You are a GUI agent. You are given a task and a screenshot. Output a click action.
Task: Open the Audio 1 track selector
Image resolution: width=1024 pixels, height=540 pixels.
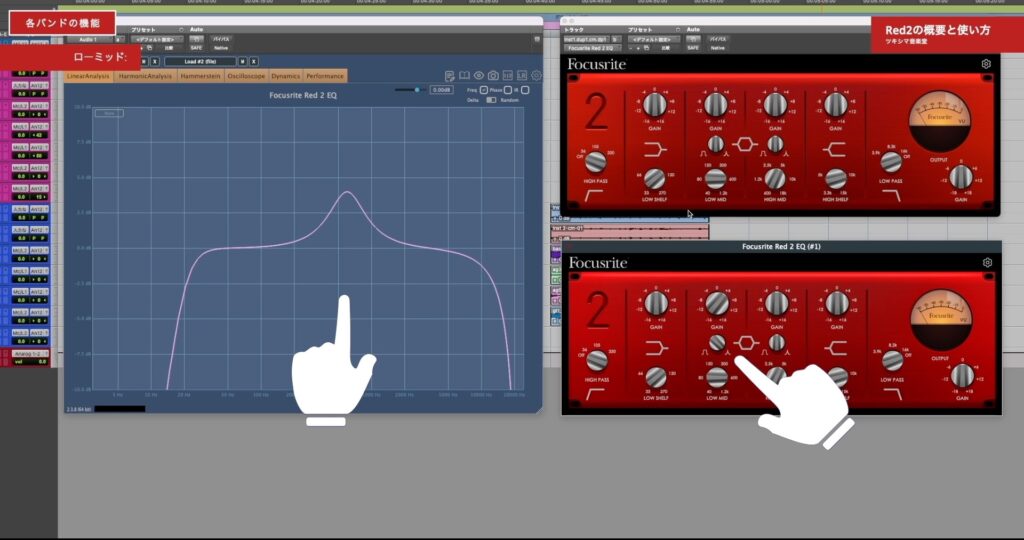[x=90, y=39]
